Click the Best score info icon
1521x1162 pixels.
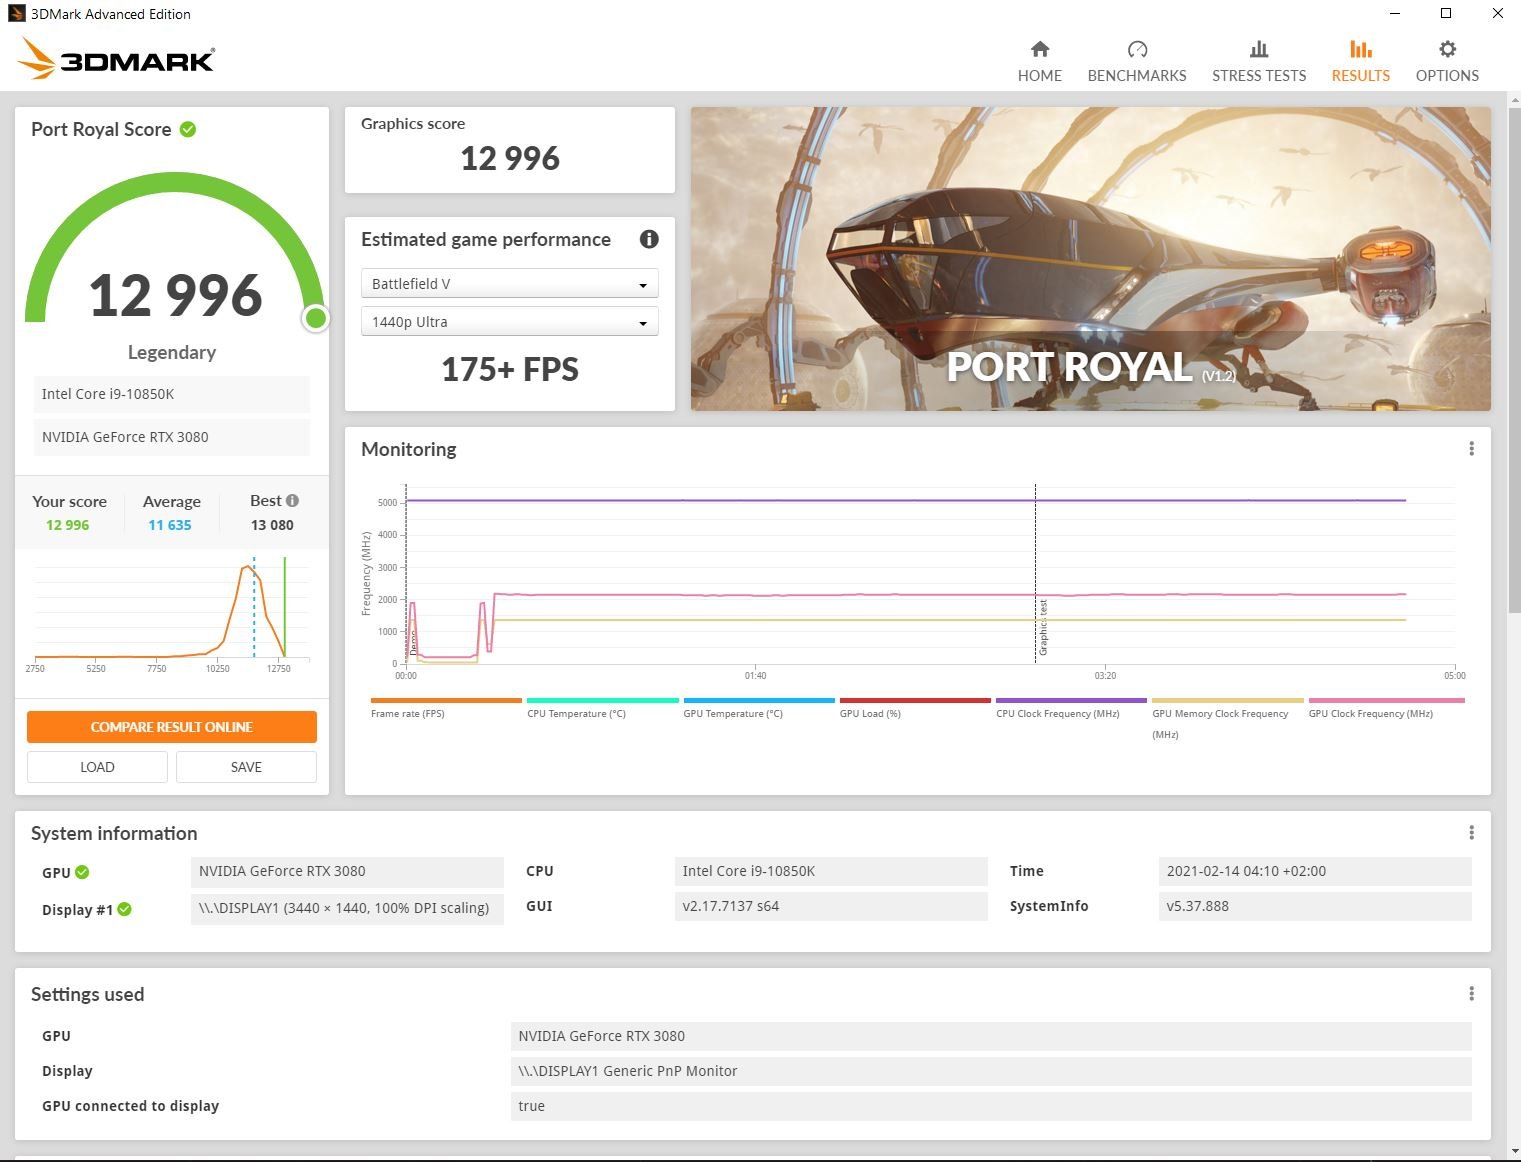tap(292, 500)
